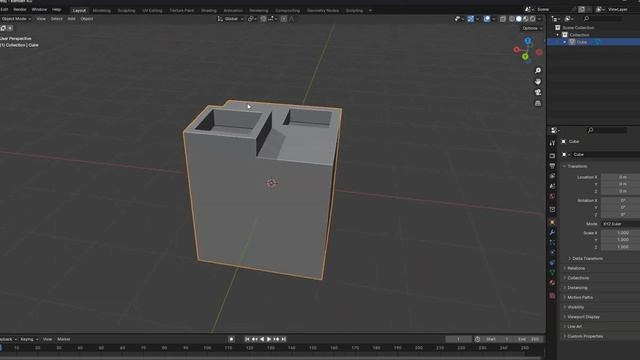Open the Render menu
This screenshot has height=360, width=640.
pos(20,9)
